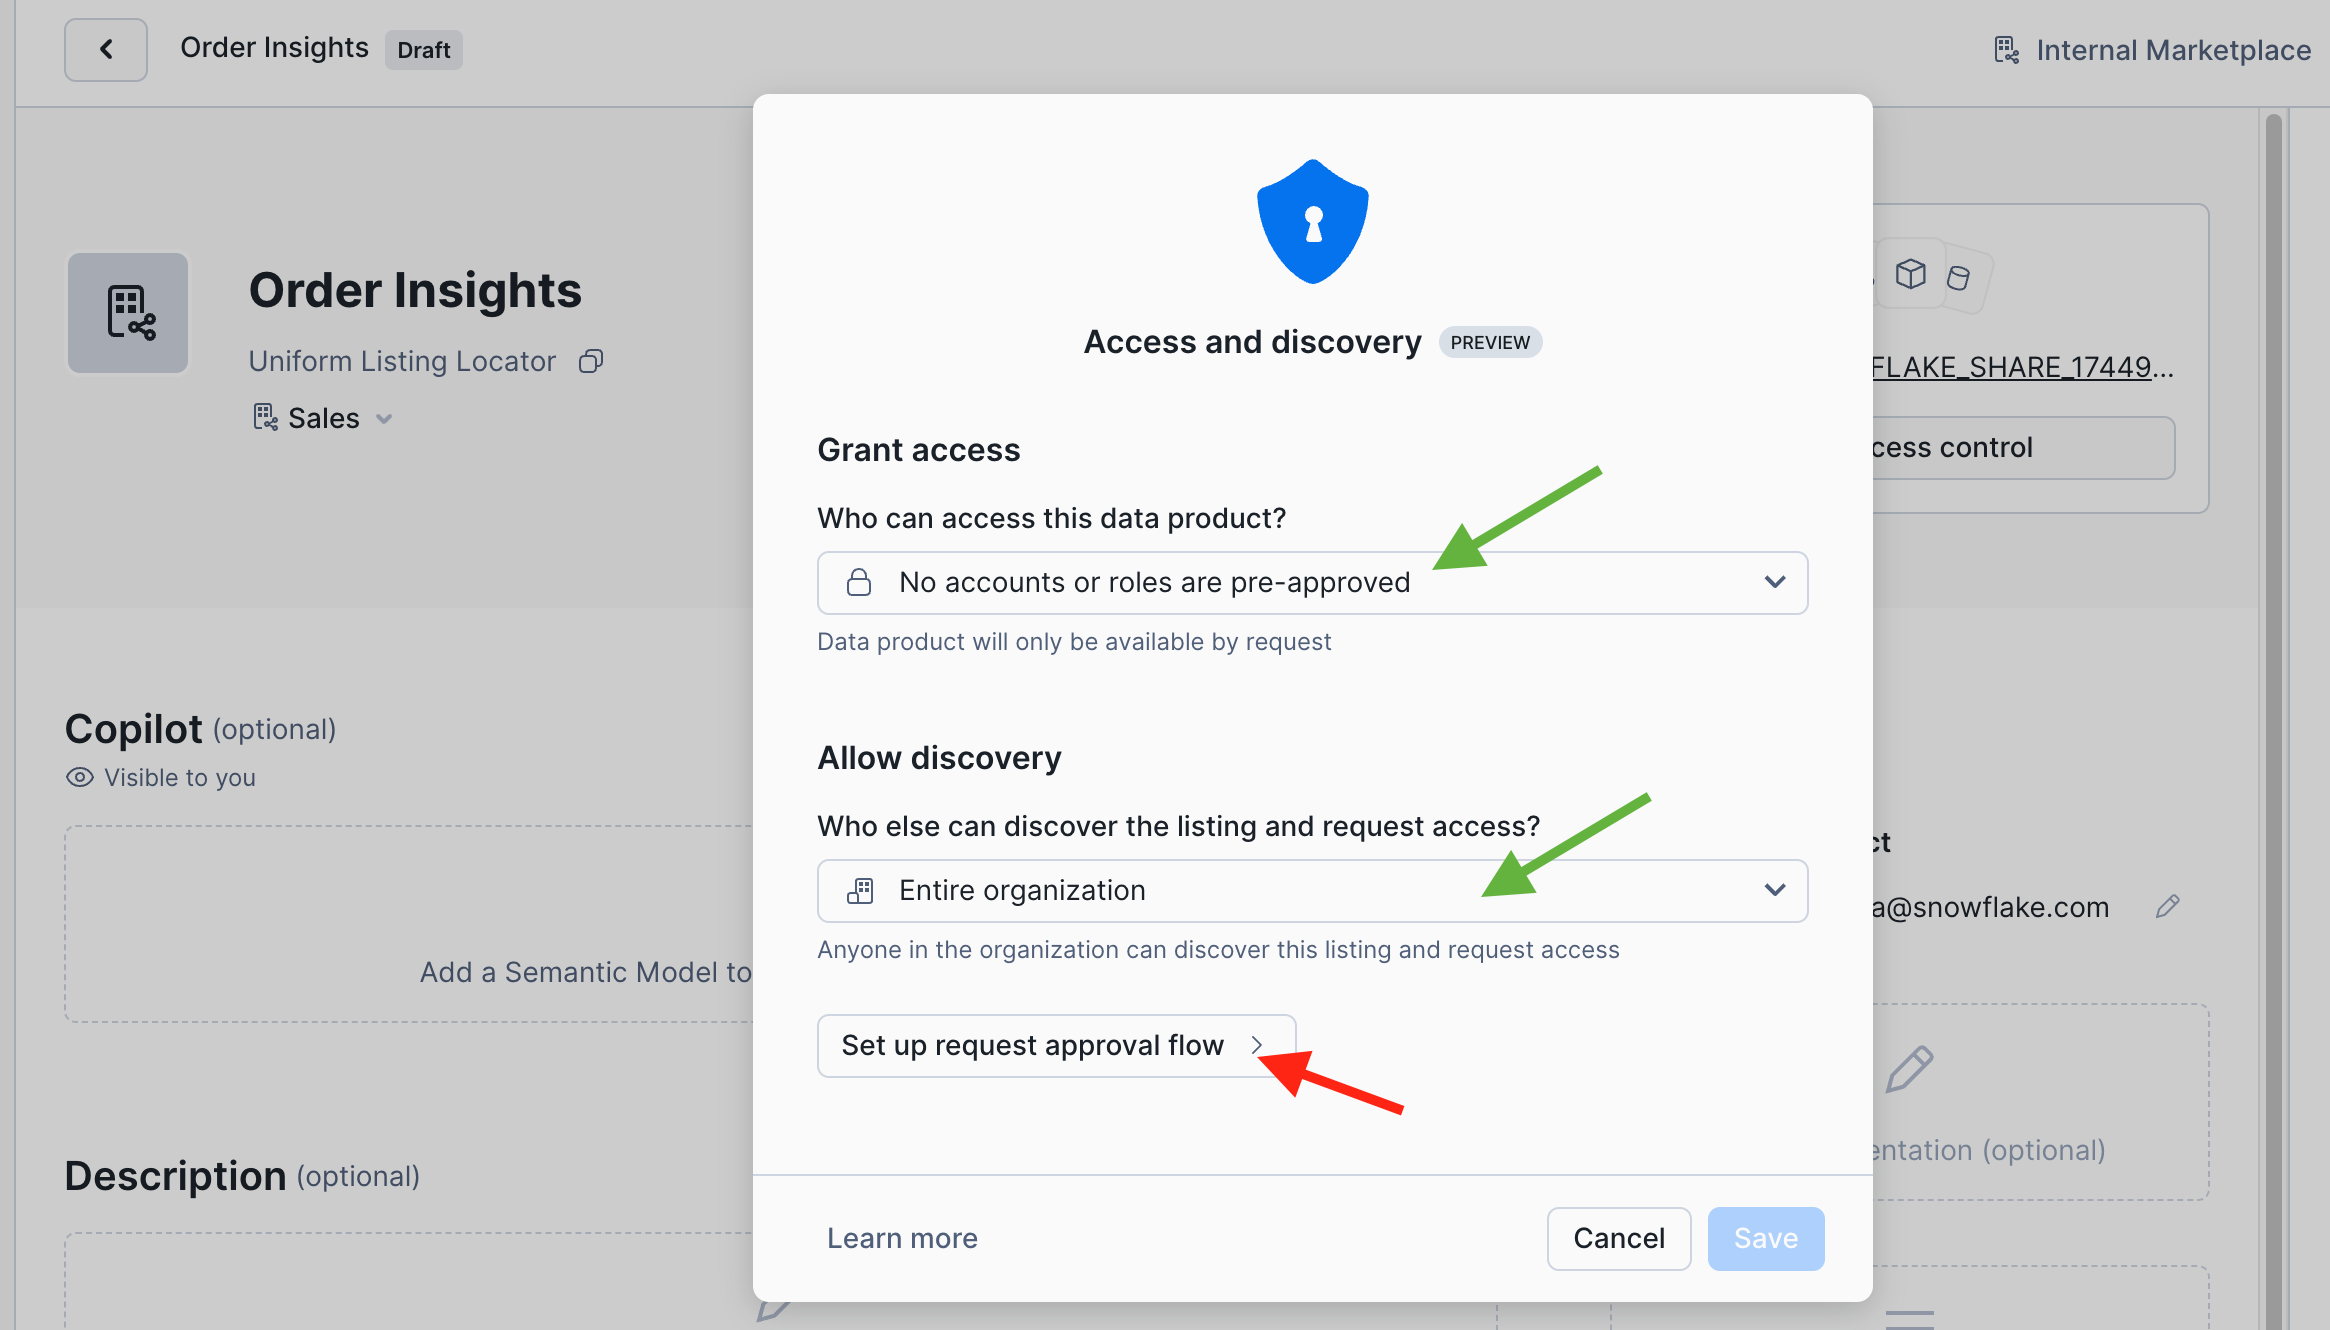The image size is (2330, 1330).
Task: Click the database cylinder icon
Action: coord(1959,278)
